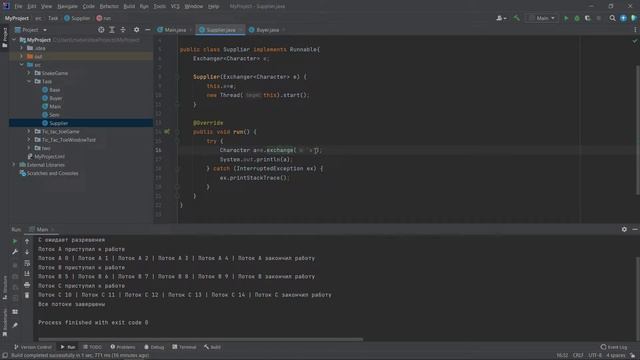This screenshot has height=360, width=640.
Task: Expand the out folder
Action: point(22,56)
